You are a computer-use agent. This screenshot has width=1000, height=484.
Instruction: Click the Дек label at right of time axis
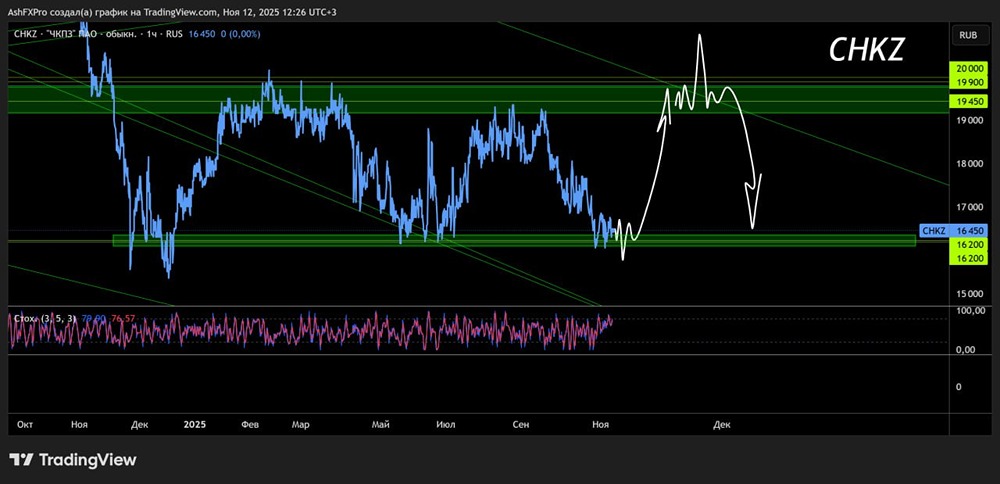click(x=721, y=424)
